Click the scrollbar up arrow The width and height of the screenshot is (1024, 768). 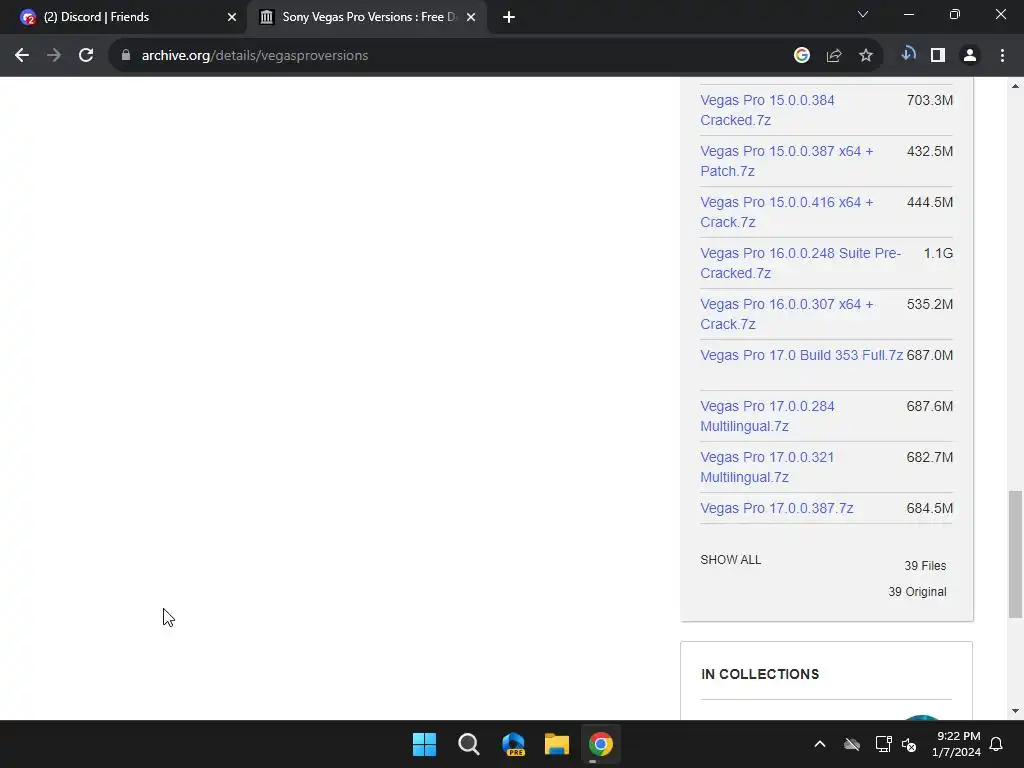tap(1015, 86)
